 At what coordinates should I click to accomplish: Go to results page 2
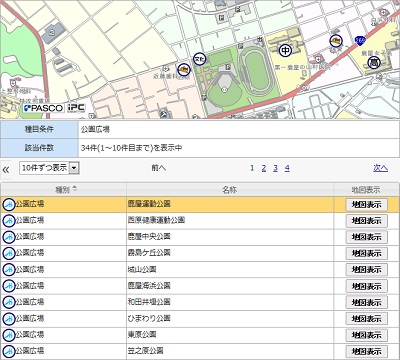tap(264, 168)
